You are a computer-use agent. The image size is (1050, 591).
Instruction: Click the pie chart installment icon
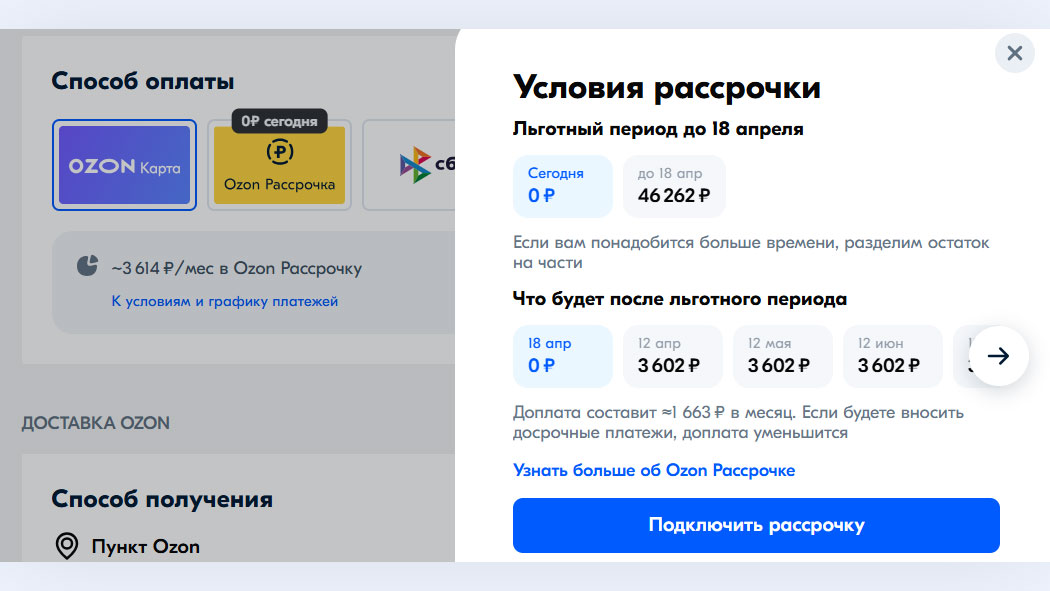pos(87,266)
